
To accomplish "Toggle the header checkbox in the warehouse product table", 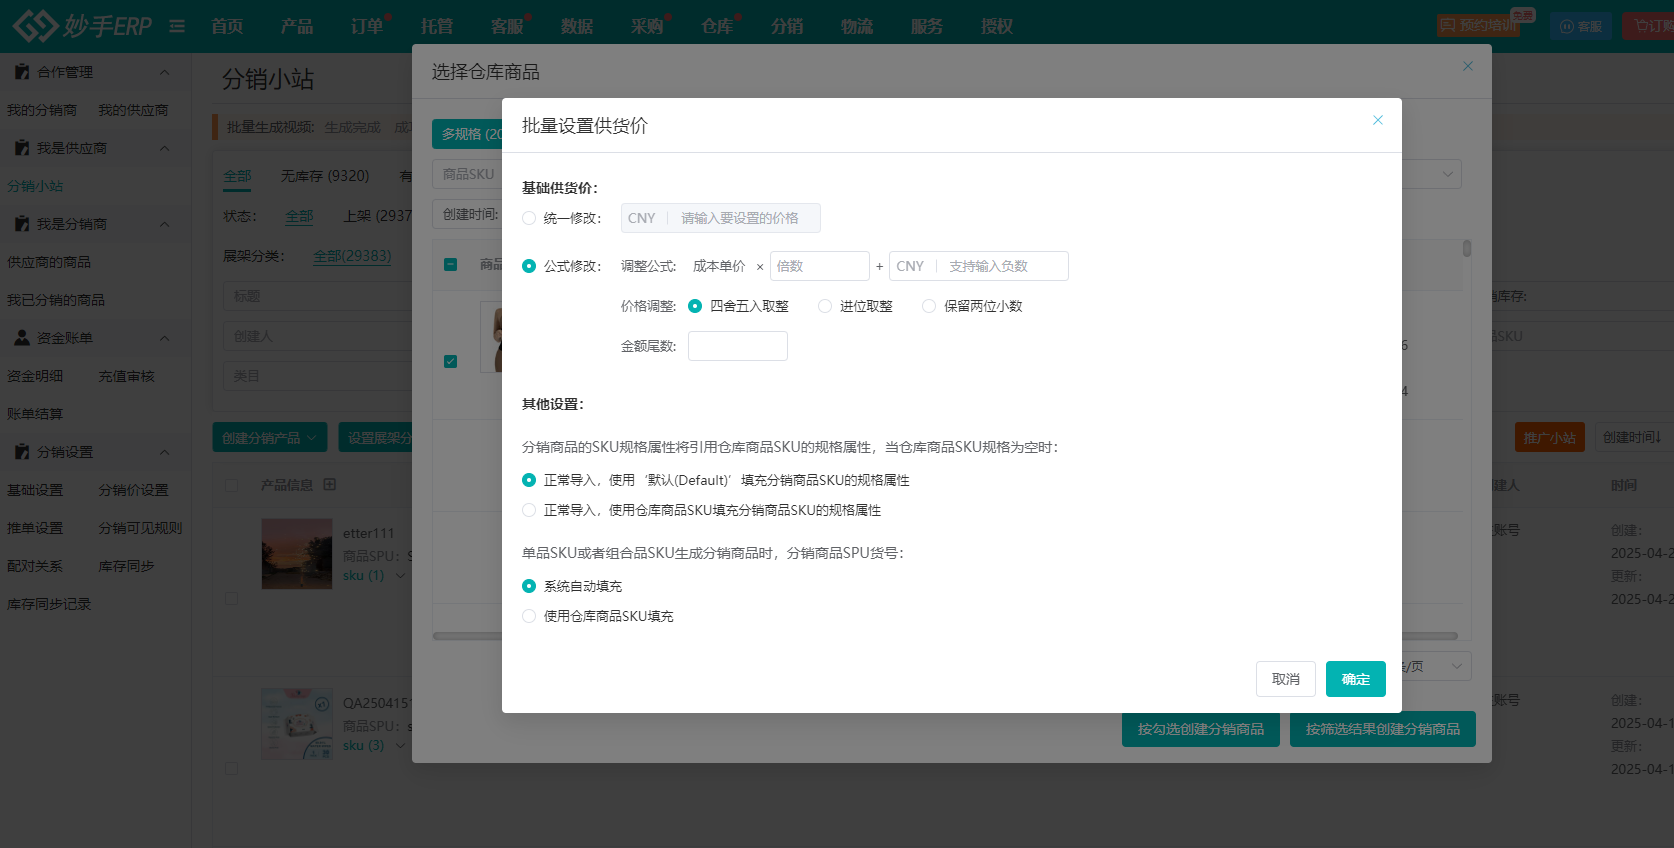I will click(451, 264).
